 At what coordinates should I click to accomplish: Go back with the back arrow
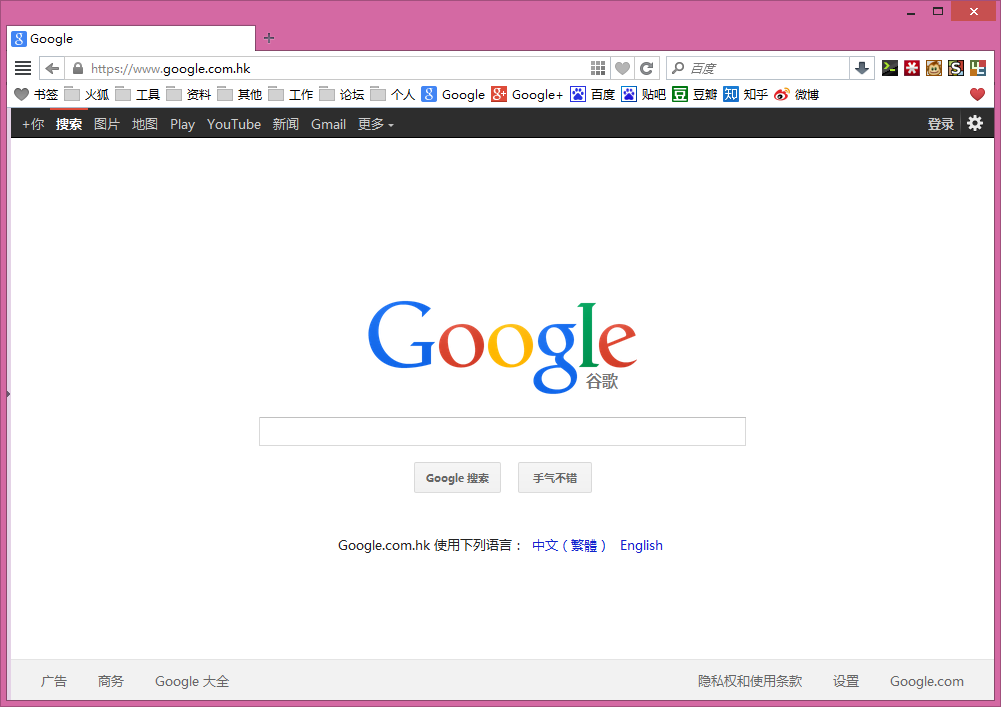tap(52, 68)
